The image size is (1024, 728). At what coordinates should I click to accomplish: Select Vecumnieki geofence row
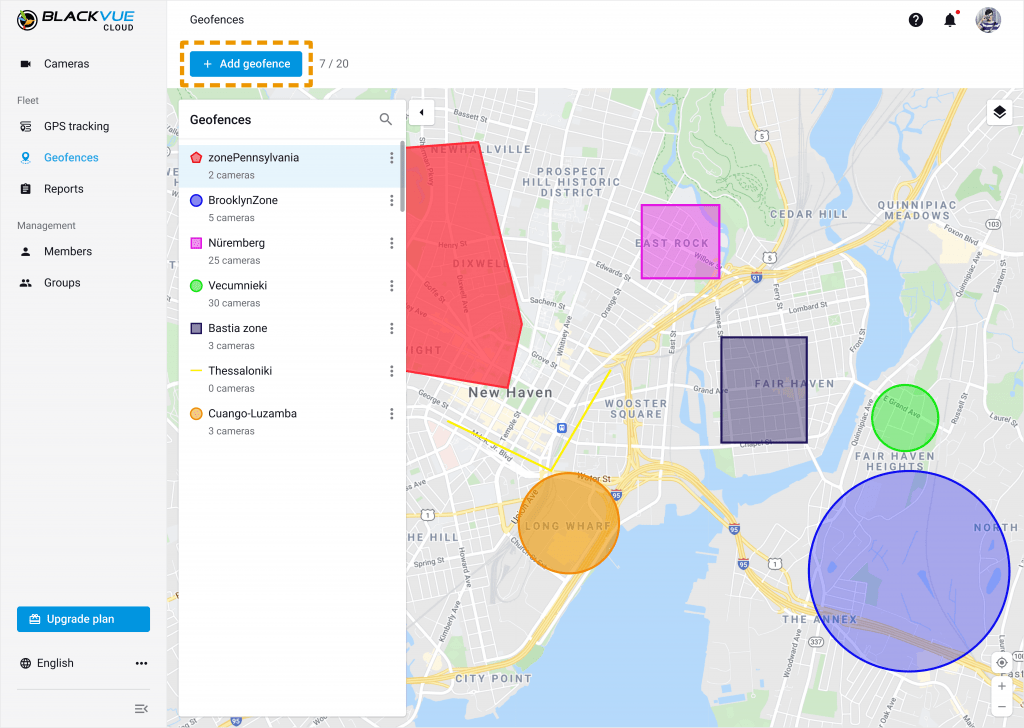(x=291, y=294)
